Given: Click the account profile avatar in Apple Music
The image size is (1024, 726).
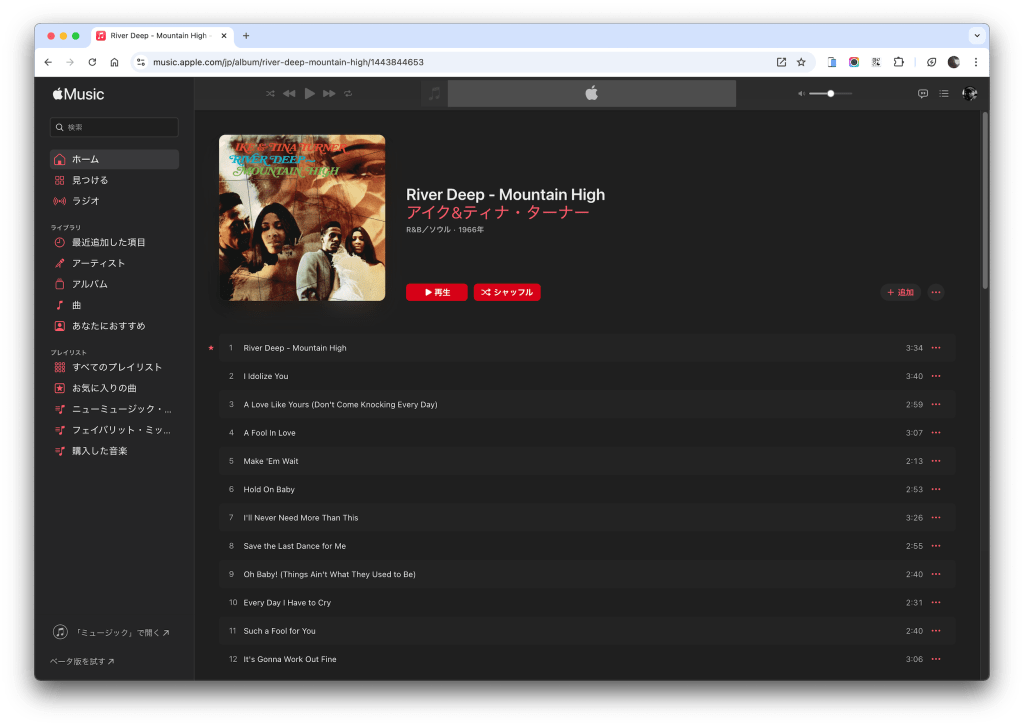Looking at the screenshot, I should click(969, 93).
